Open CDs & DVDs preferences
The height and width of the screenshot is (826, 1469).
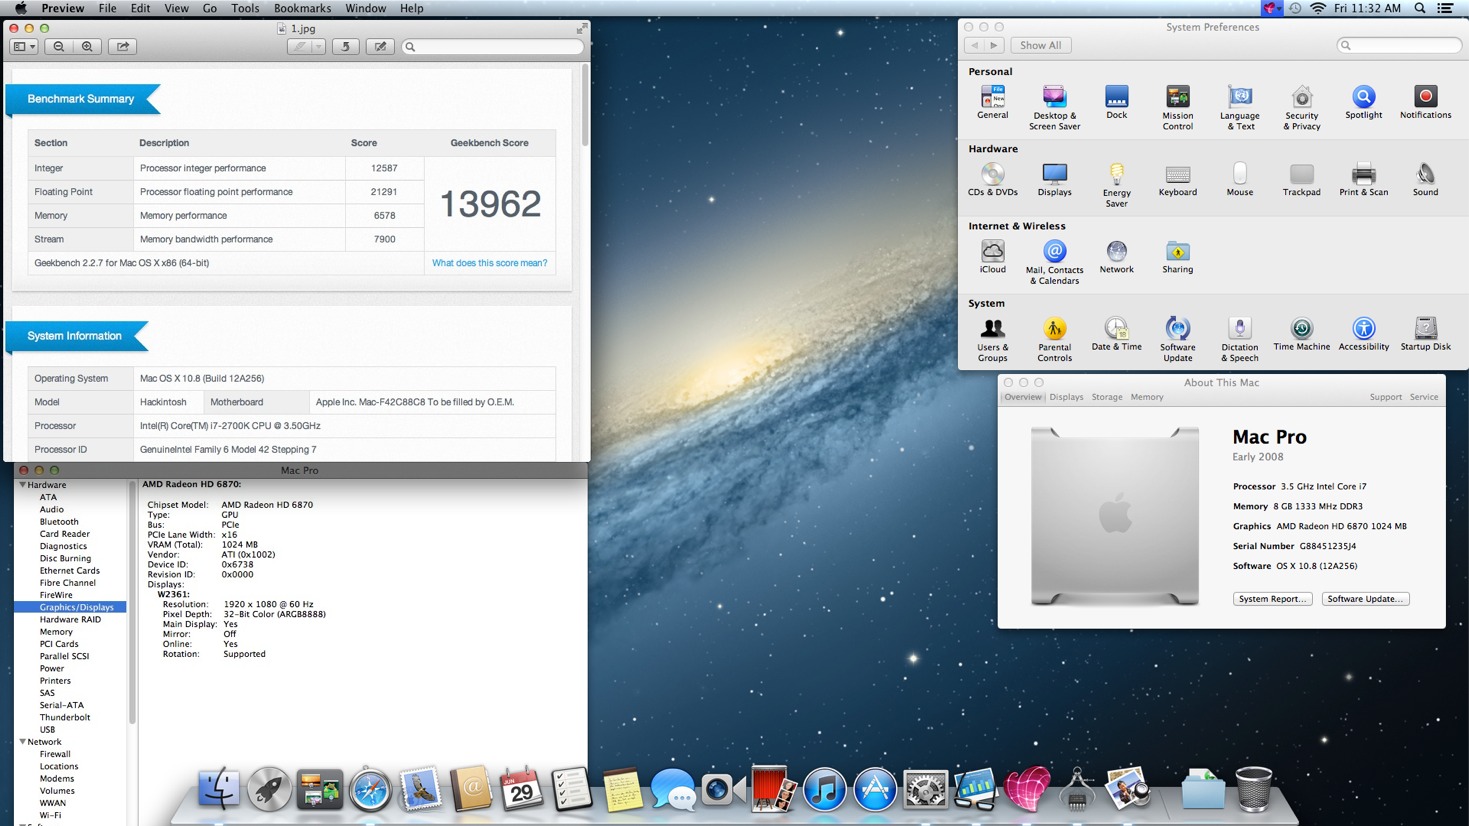point(992,179)
